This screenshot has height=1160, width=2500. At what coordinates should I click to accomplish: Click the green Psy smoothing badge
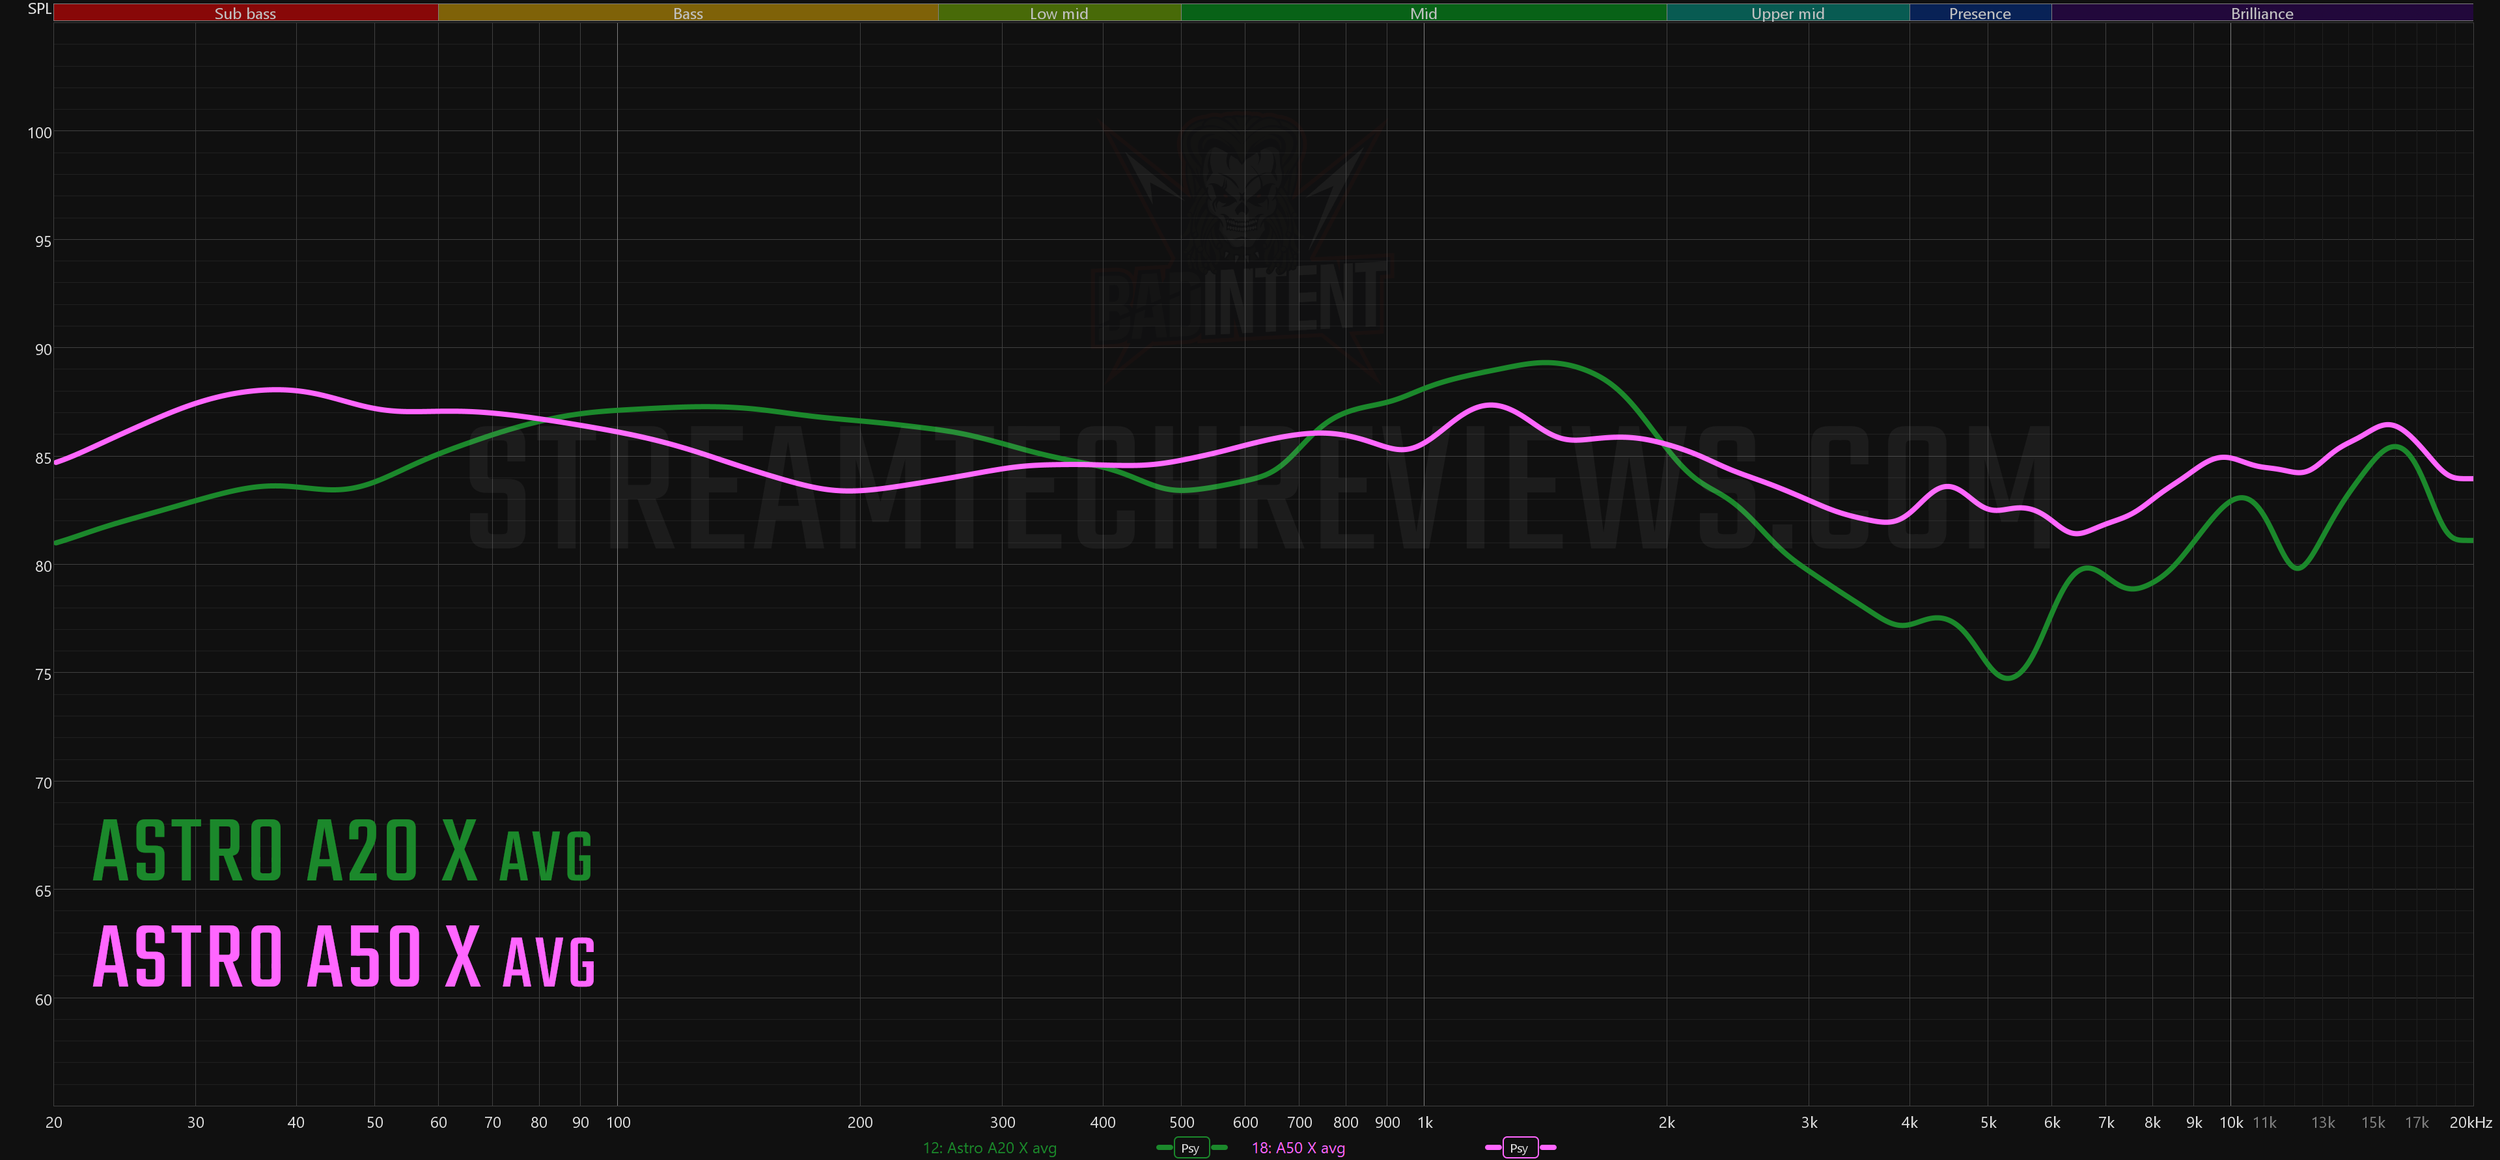(x=1190, y=1148)
